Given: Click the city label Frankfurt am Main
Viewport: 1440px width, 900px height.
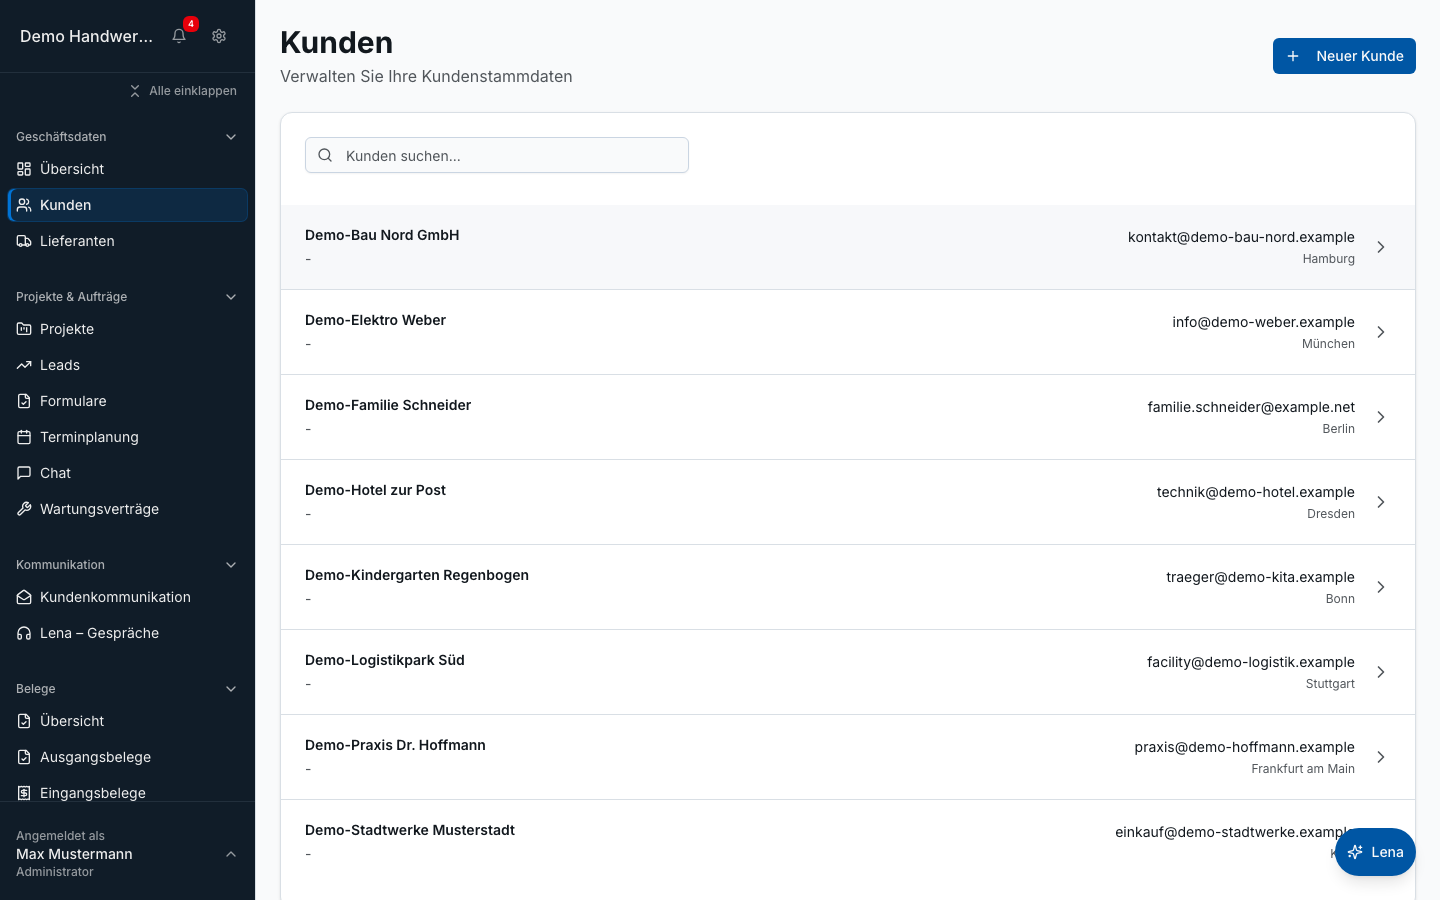Looking at the screenshot, I should click(1303, 769).
